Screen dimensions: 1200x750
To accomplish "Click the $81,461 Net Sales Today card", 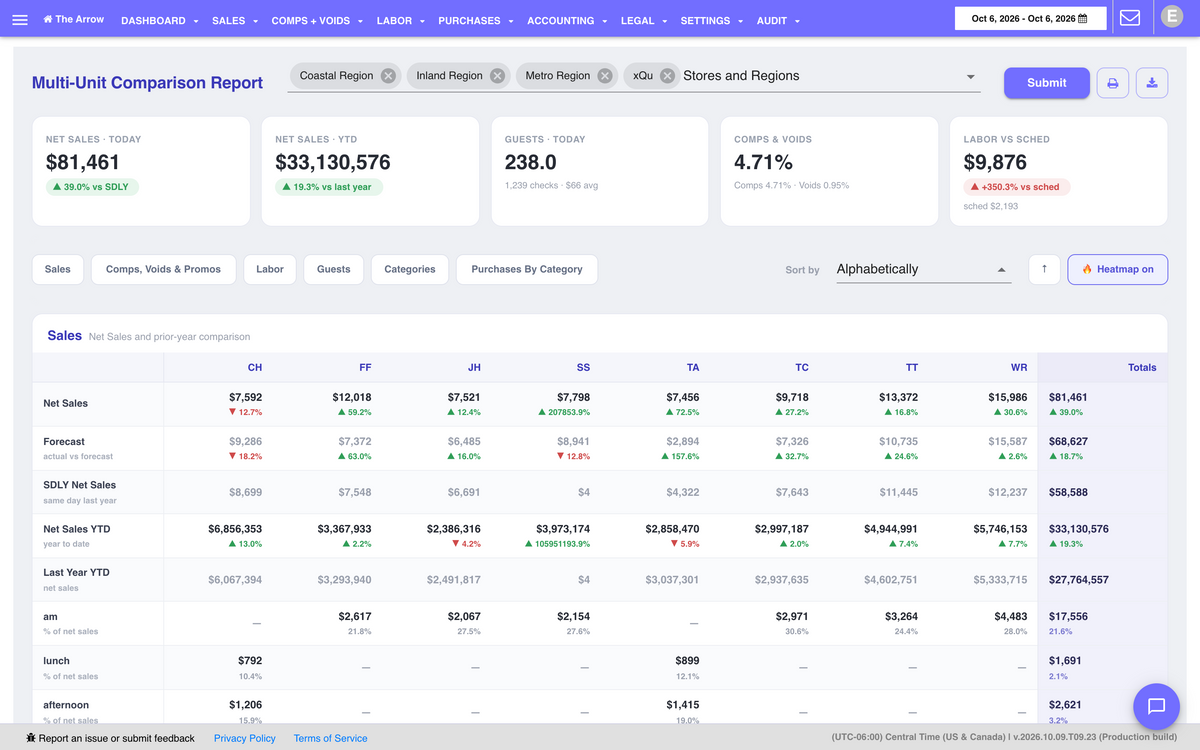I will (141, 171).
